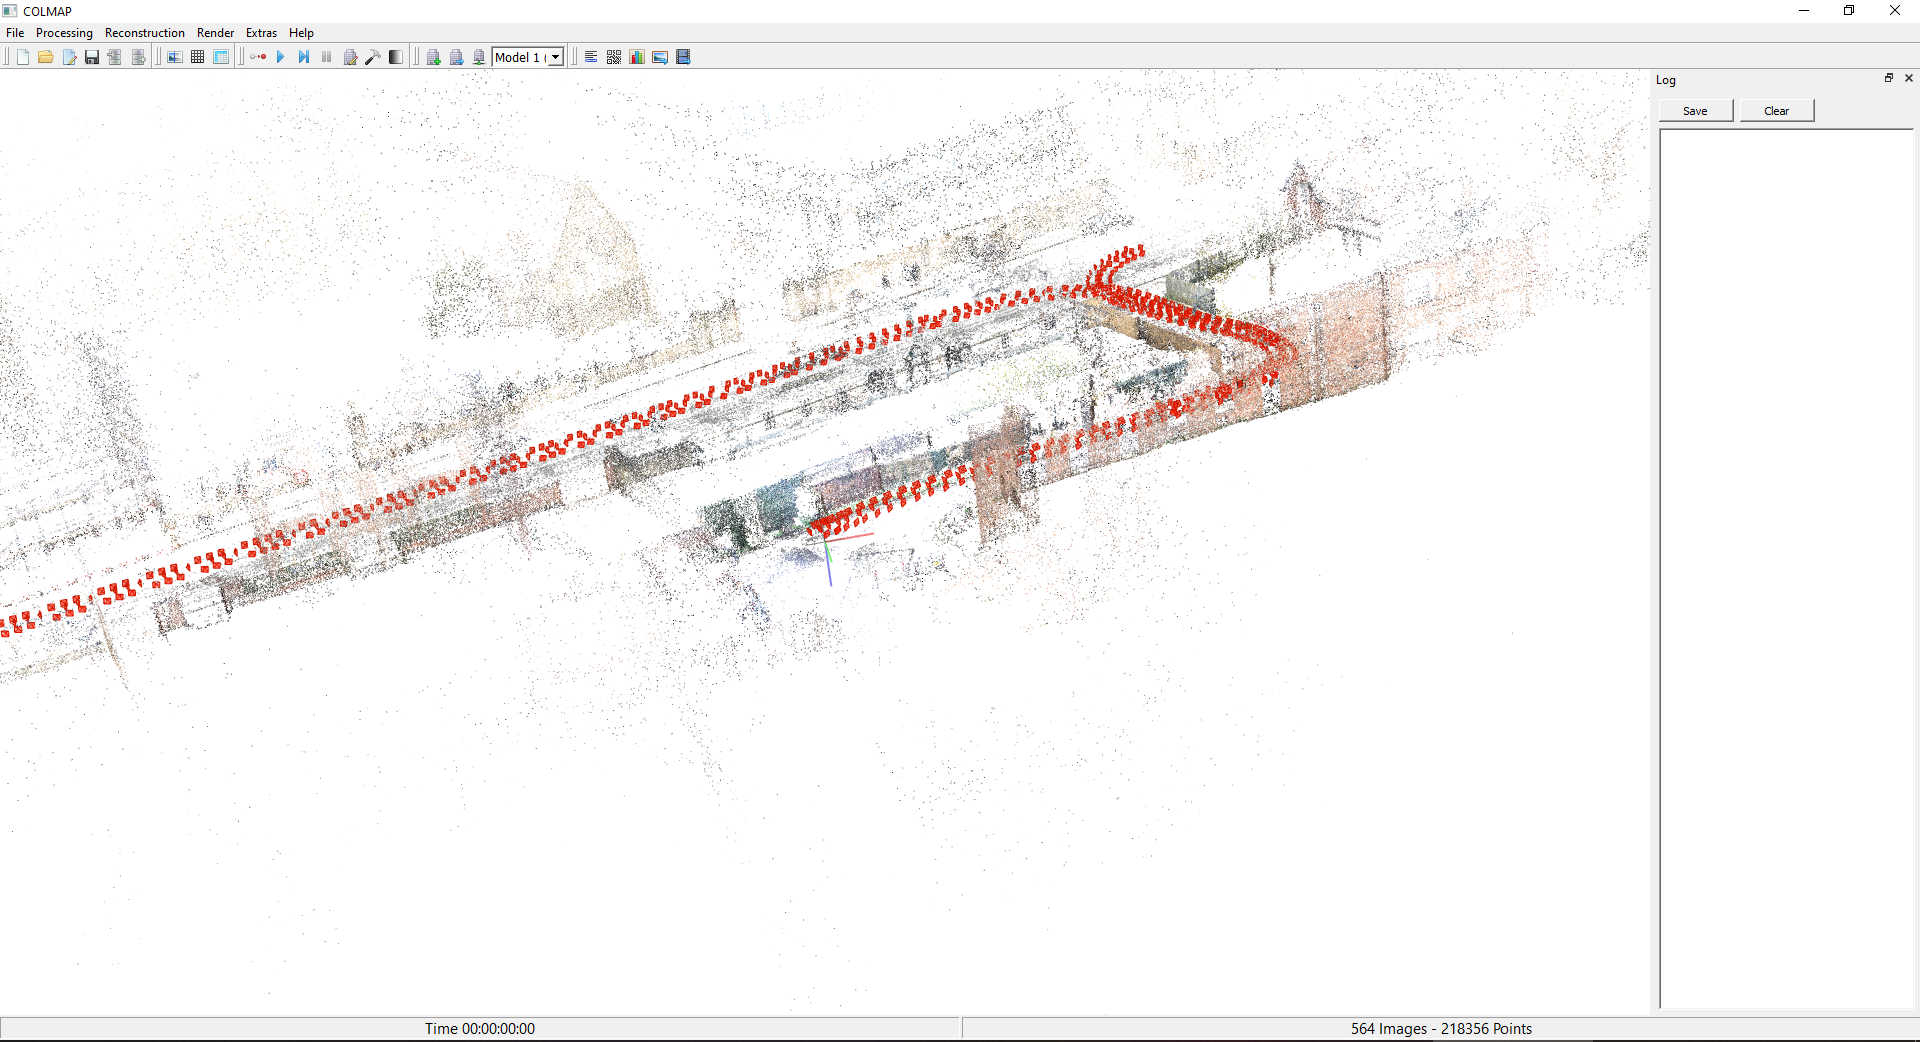
Task: Open the Reconstruction menu
Action: coord(144,32)
